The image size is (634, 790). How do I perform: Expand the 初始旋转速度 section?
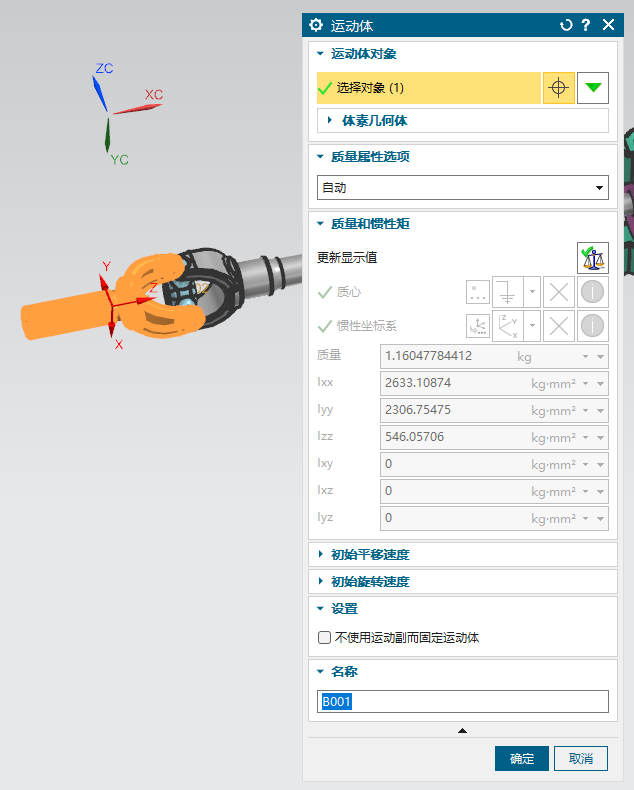[x=369, y=581]
